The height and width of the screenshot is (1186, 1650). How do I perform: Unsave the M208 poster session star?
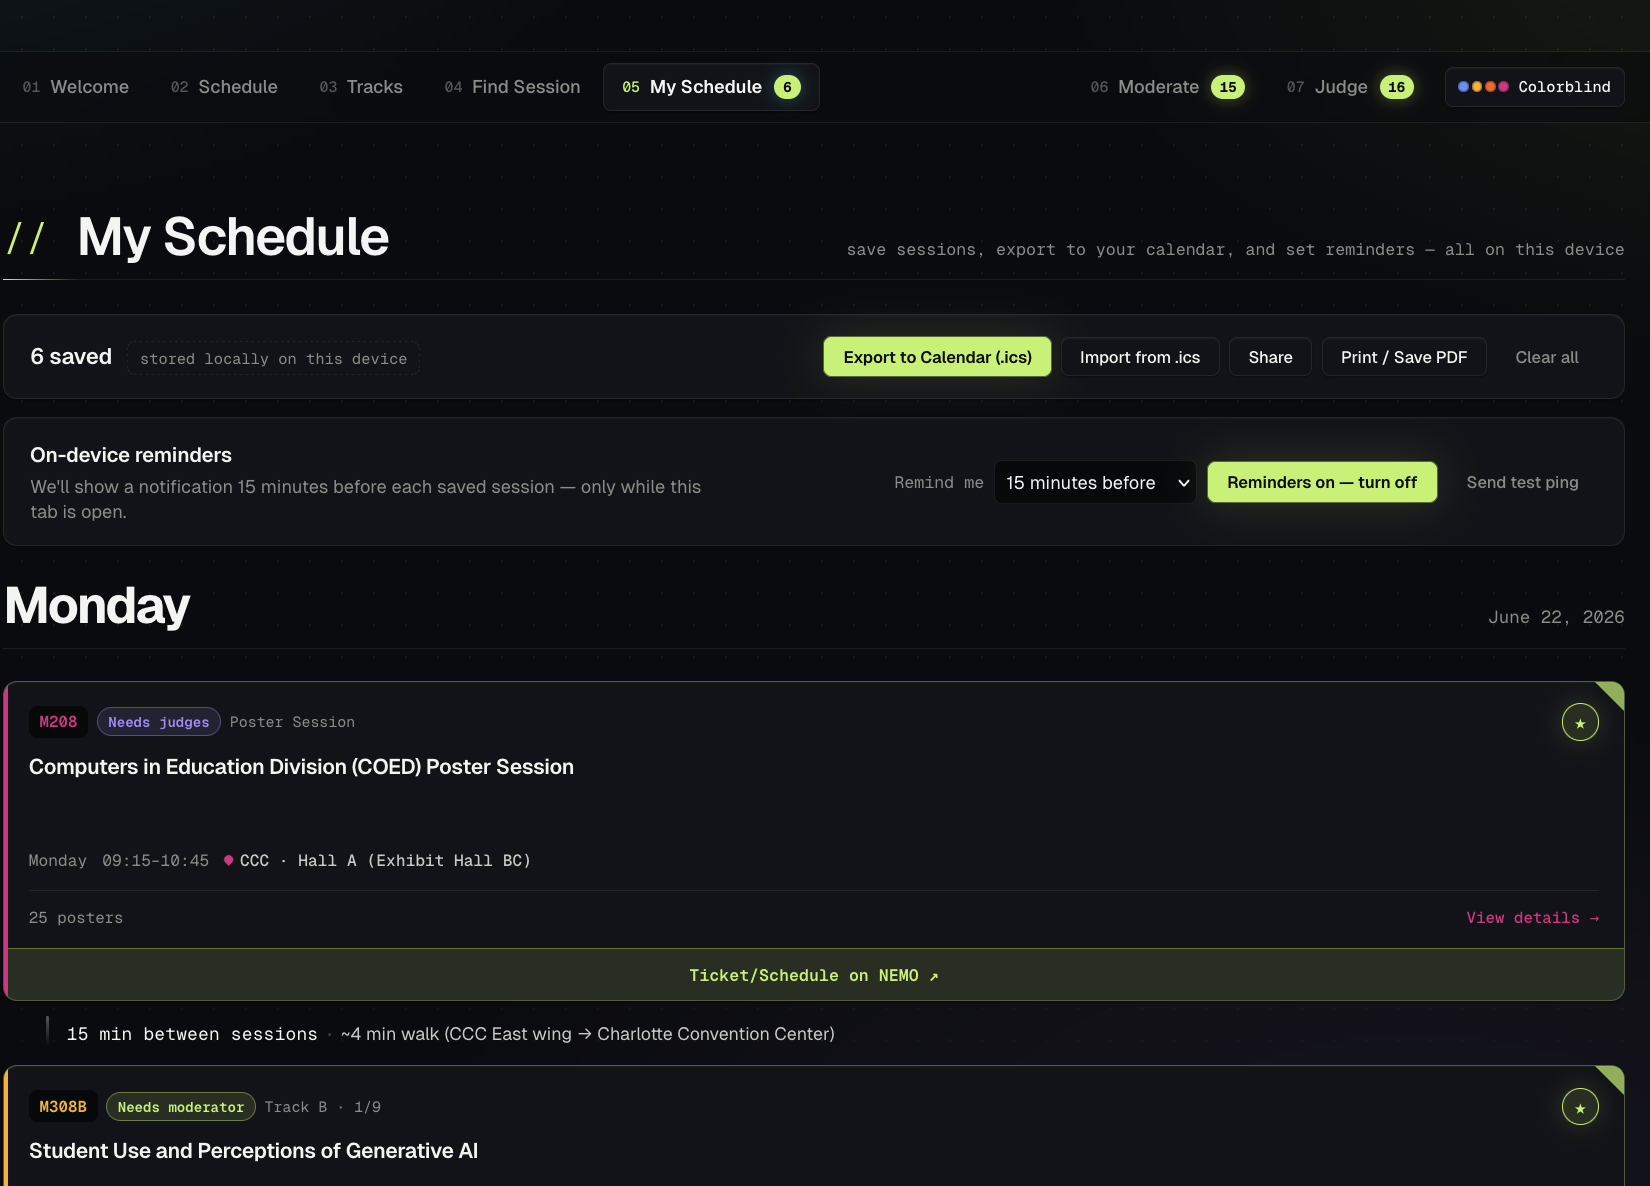point(1580,722)
